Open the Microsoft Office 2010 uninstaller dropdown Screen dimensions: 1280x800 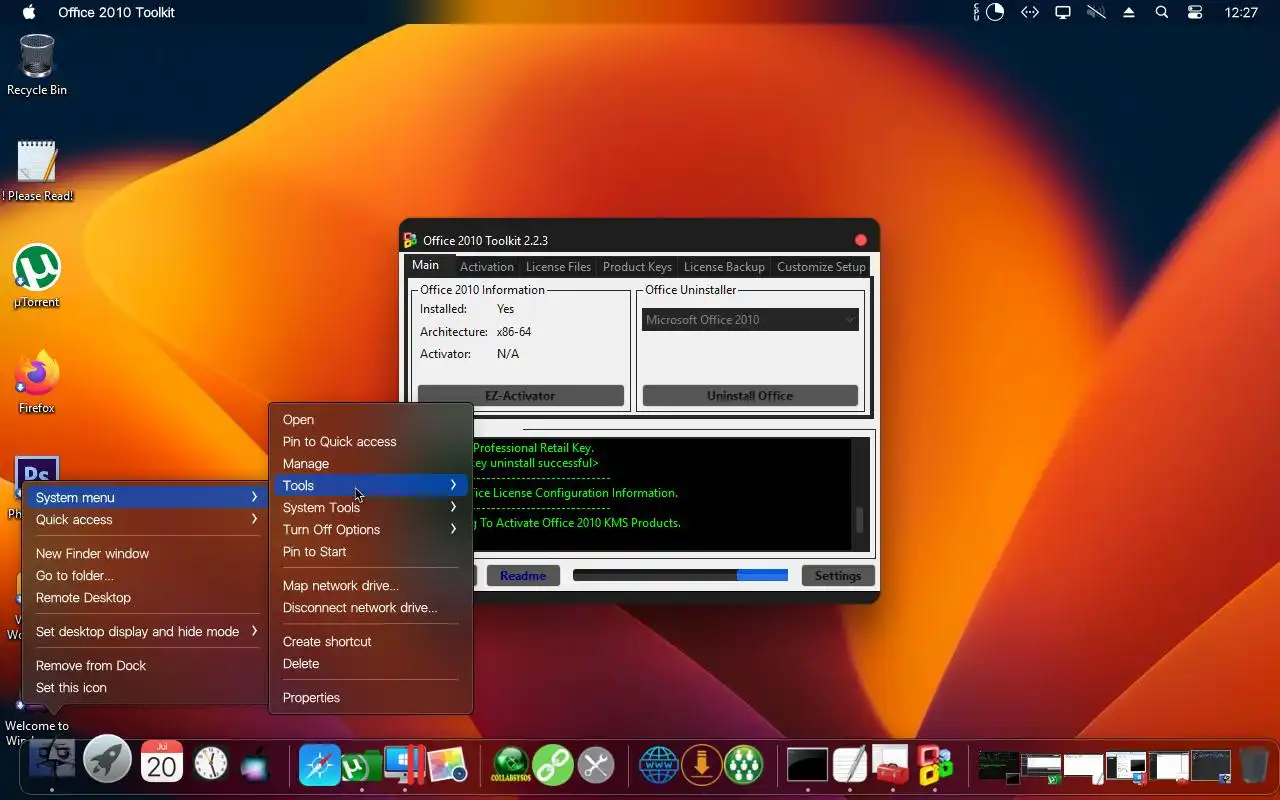[750, 320]
